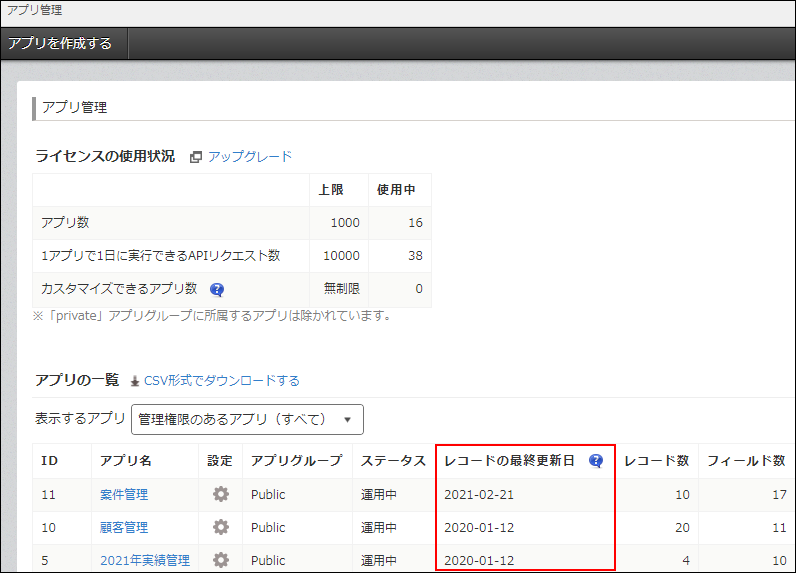Click the アプリの一覧 heading
This screenshot has width=796, height=573.
click(x=77, y=380)
